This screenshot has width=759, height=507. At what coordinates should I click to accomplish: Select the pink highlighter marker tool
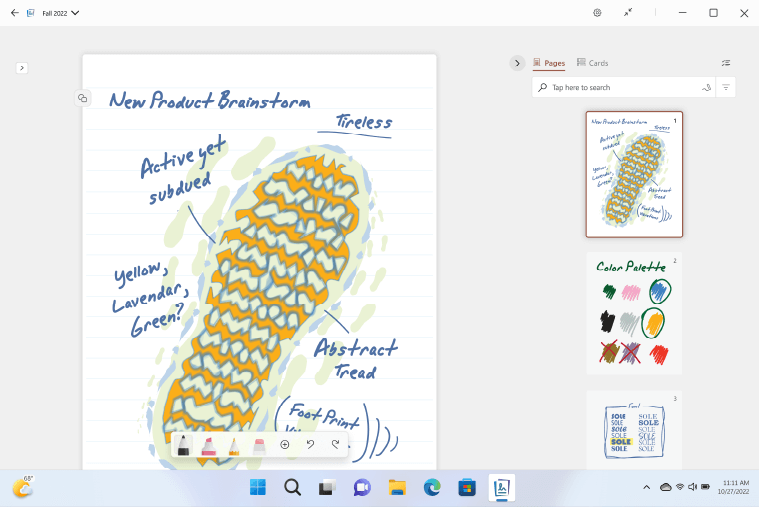(x=209, y=446)
